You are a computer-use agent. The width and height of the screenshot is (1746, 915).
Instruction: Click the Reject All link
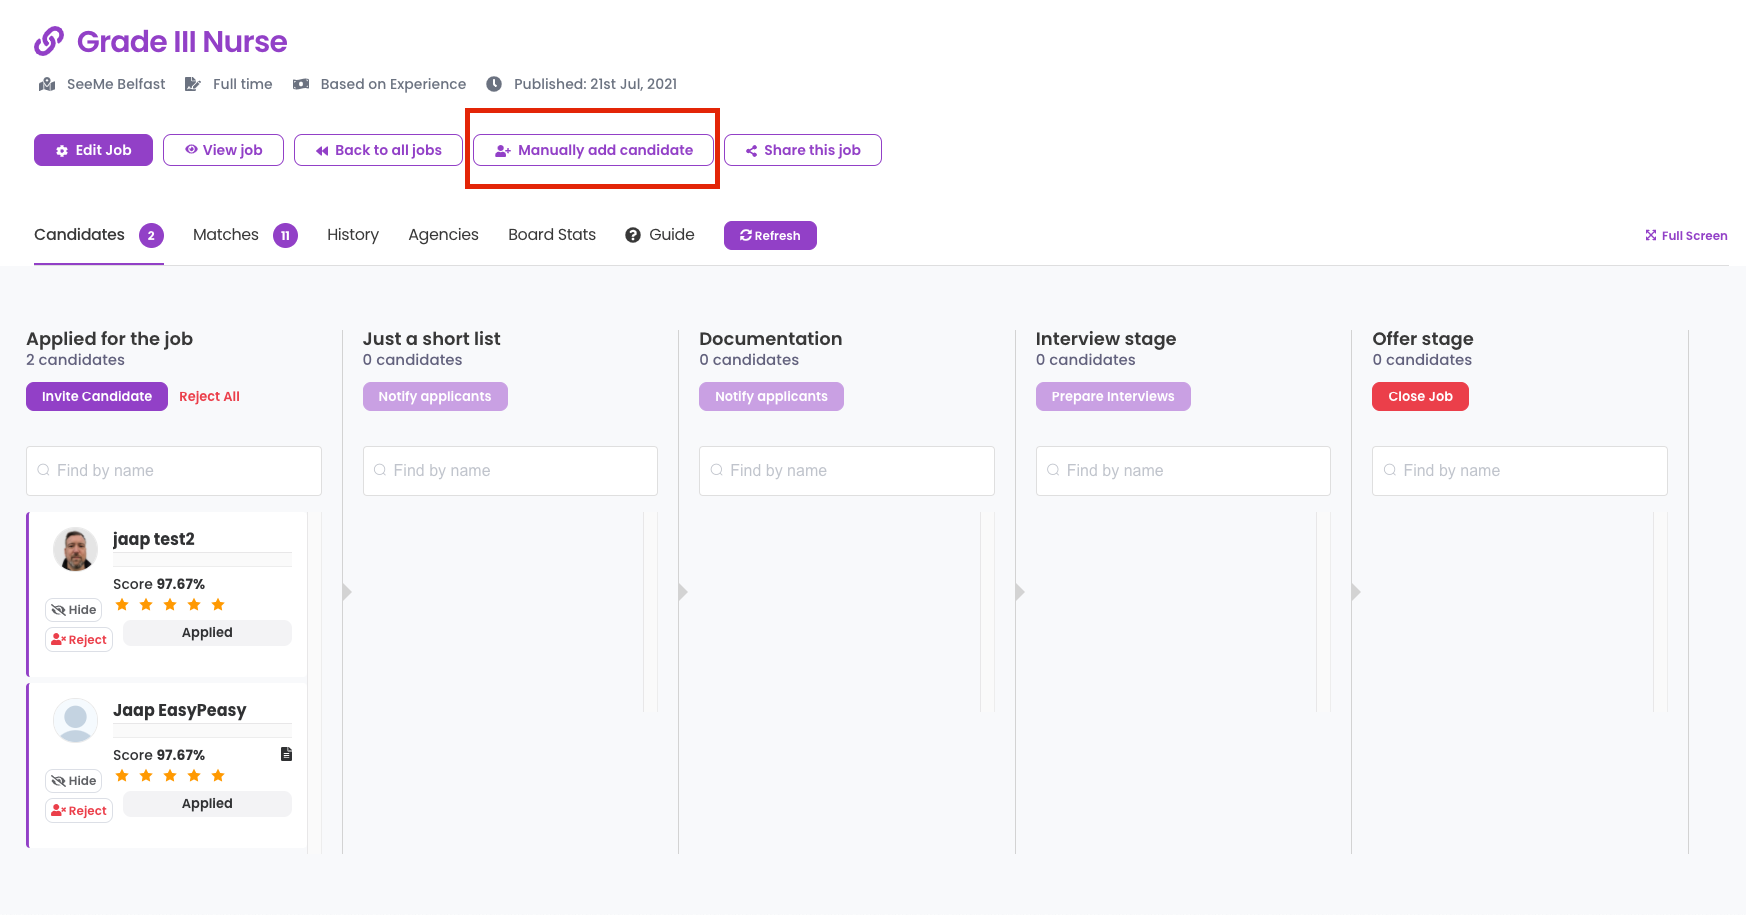click(209, 397)
